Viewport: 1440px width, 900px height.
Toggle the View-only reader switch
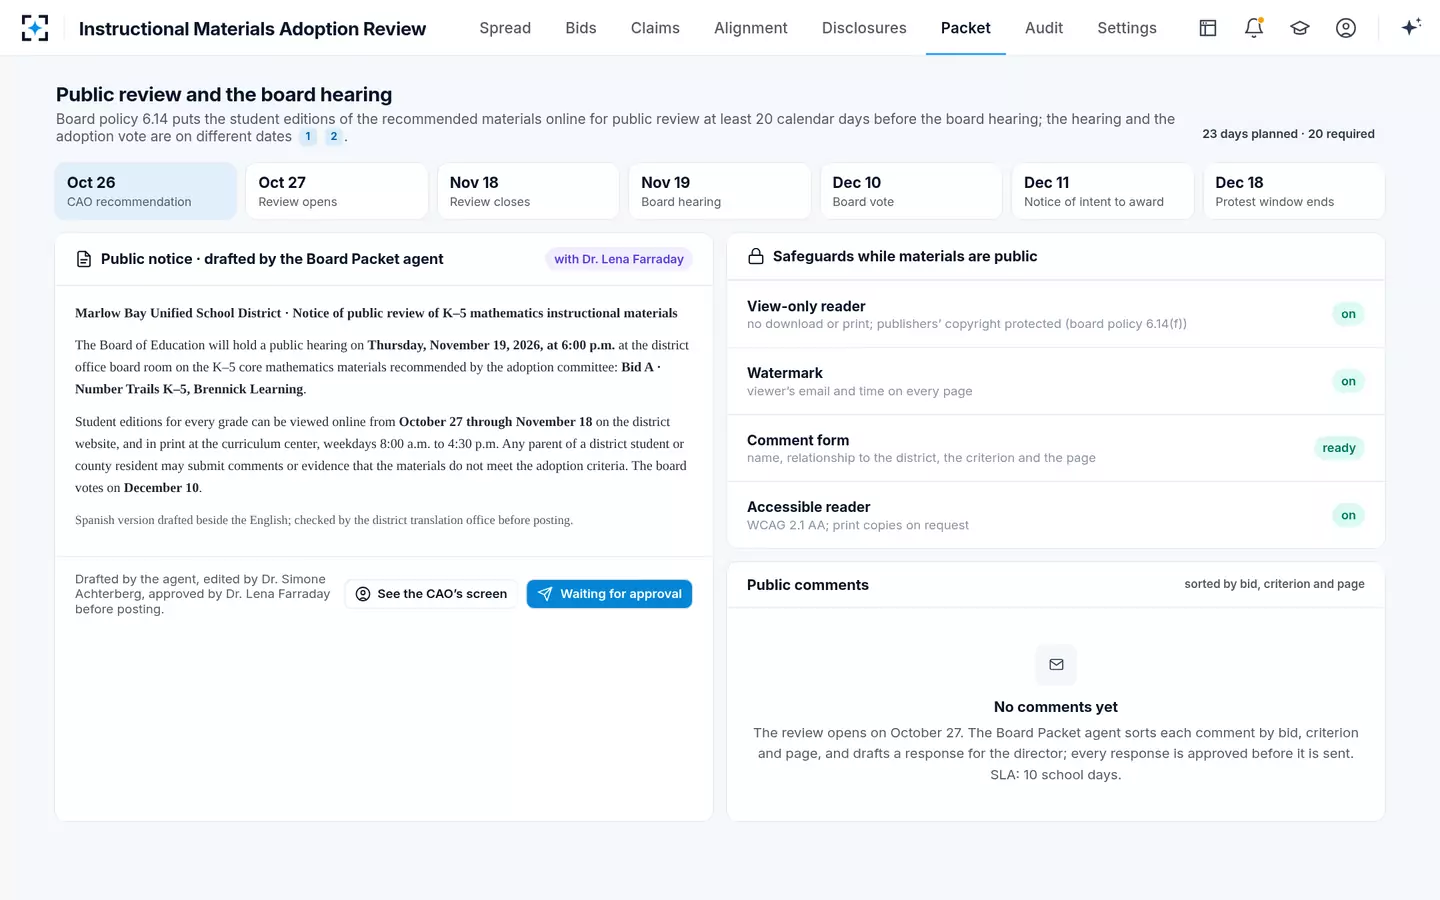pyautogui.click(x=1348, y=314)
